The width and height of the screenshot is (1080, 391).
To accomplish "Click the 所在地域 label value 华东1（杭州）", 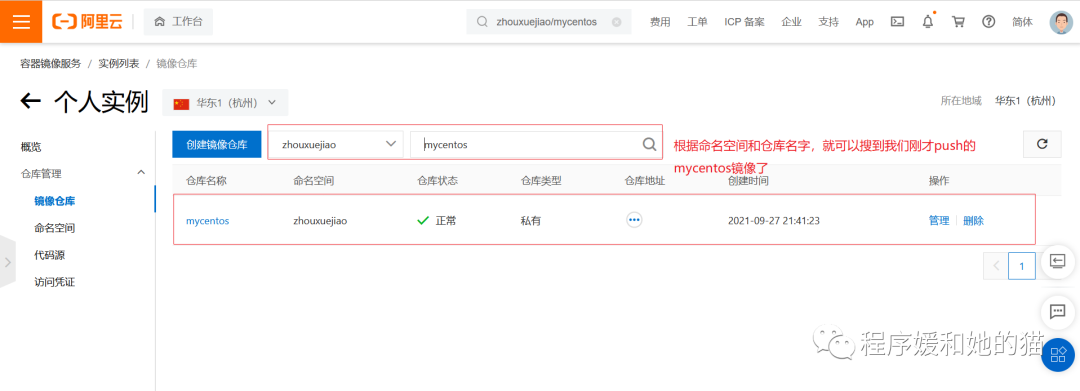I will point(1025,101).
